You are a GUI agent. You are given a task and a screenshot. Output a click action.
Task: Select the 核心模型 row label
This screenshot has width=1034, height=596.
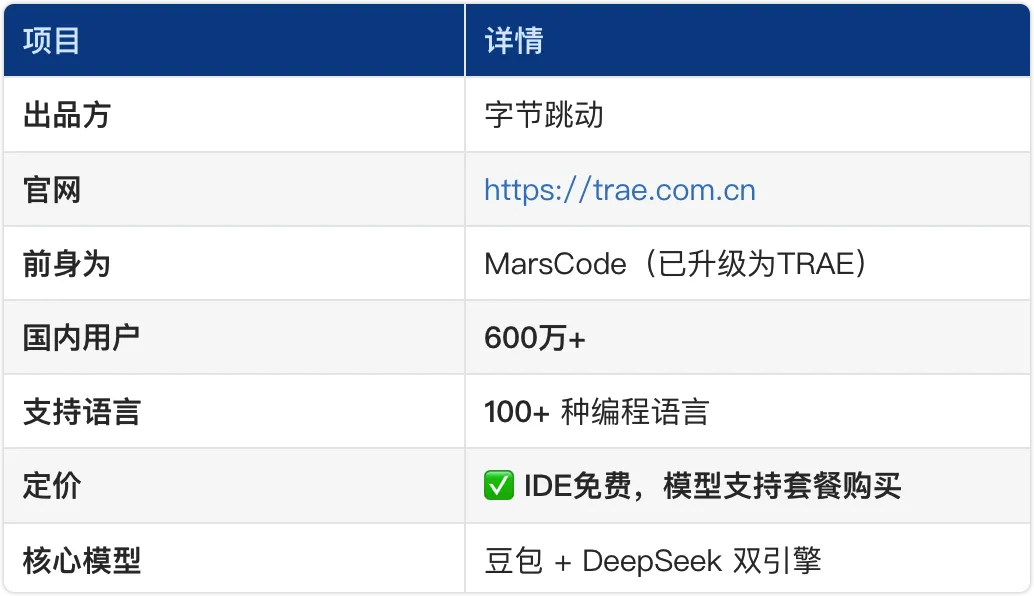tap(81, 561)
